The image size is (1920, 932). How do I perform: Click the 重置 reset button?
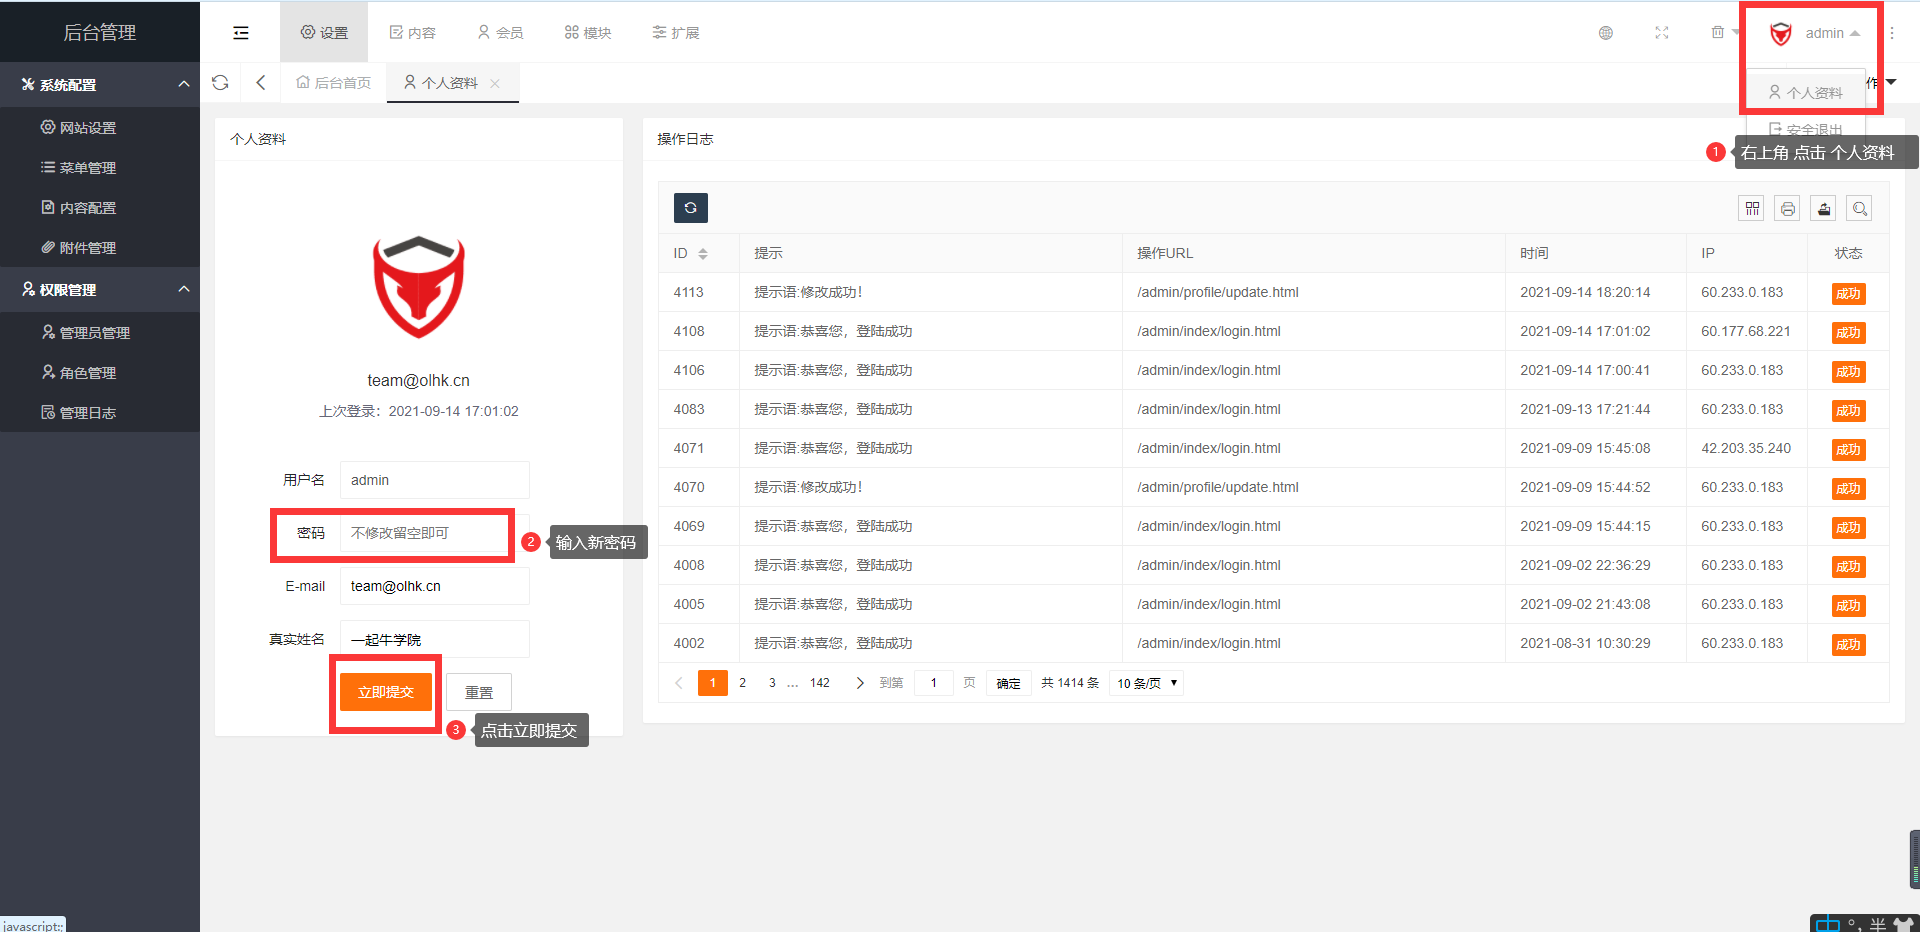pyautogui.click(x=479, y=692)
